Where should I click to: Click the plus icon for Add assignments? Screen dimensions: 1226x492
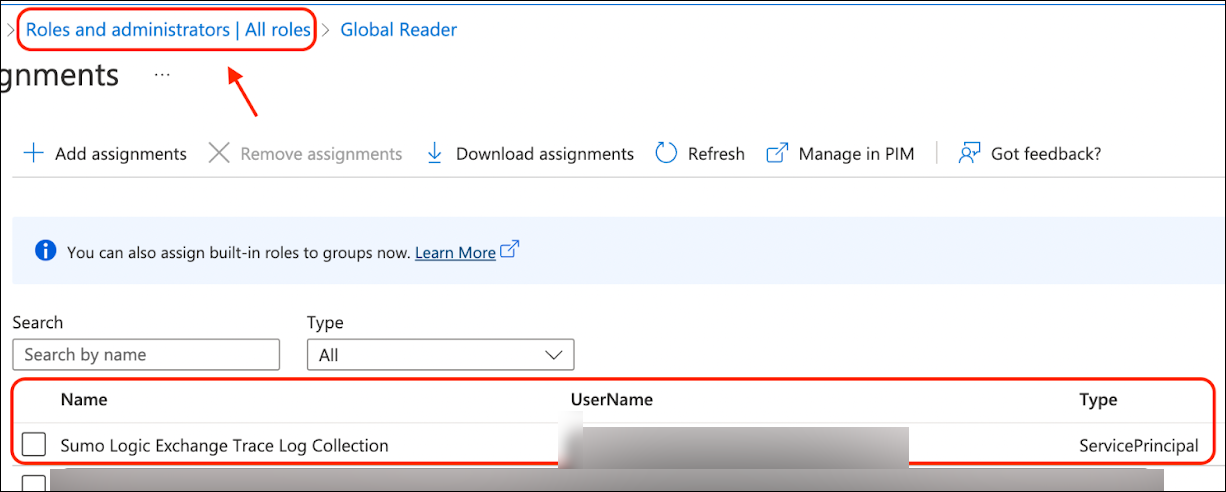33,153
